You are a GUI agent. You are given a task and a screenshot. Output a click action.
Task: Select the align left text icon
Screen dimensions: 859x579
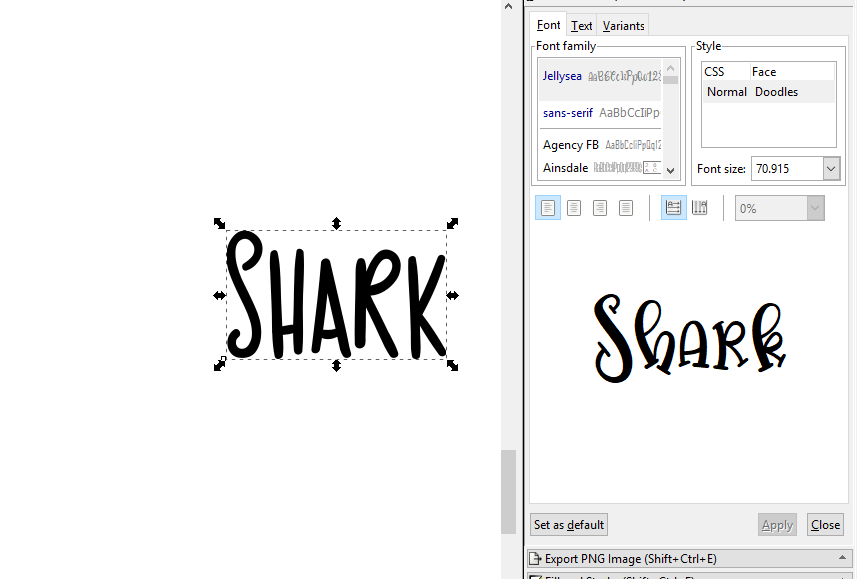[548, 208]
